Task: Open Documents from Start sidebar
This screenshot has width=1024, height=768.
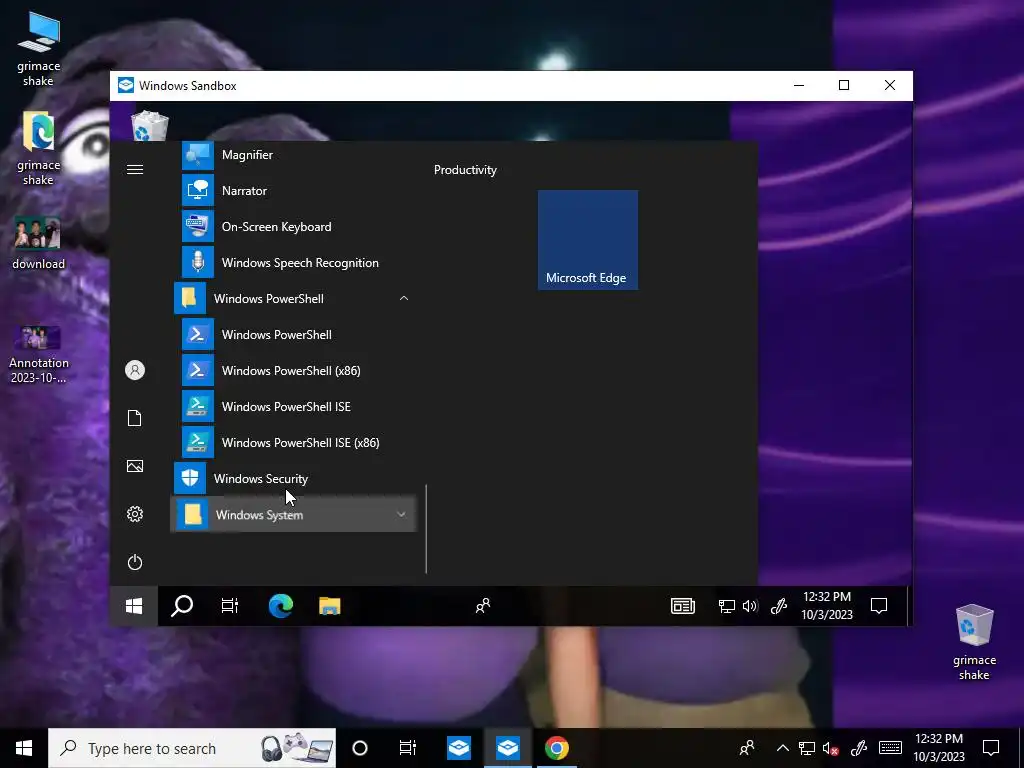Action: [135, 418]
